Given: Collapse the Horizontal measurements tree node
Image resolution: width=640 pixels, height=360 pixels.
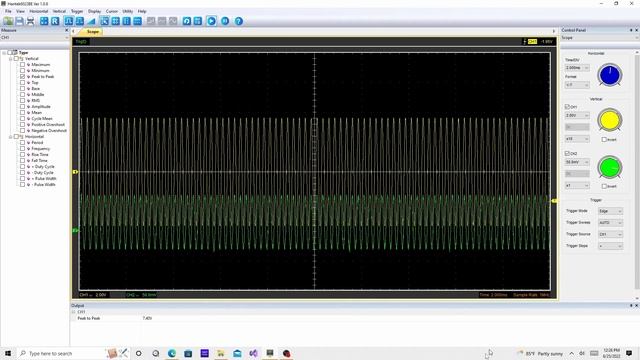Looking at the screenshot, I should [x=11, y=137].
